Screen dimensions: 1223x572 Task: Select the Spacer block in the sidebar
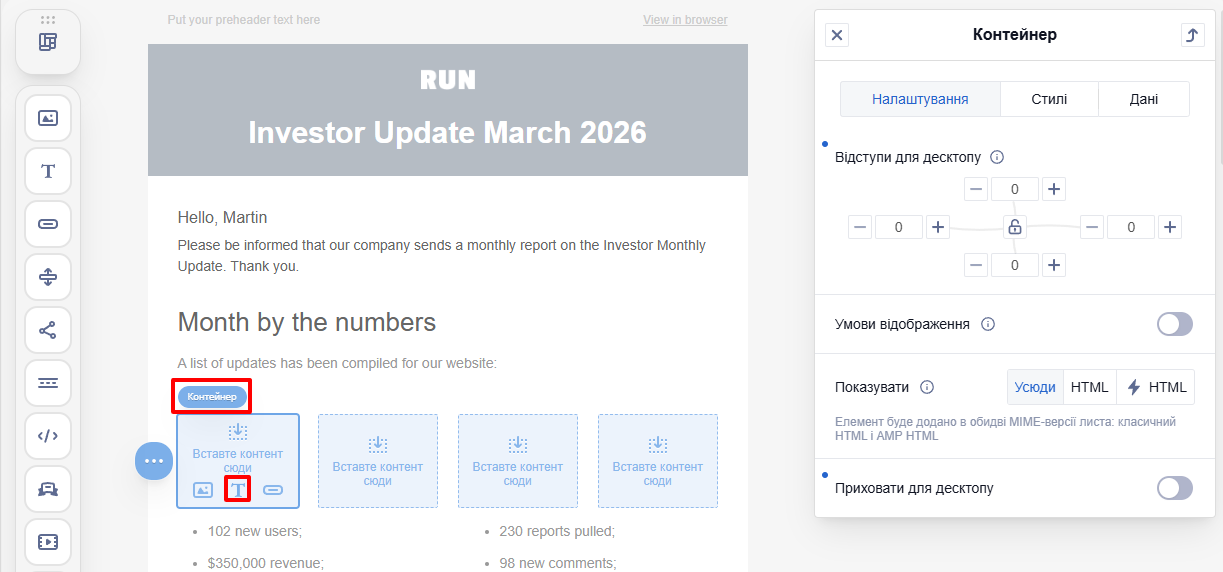point(48,277)
